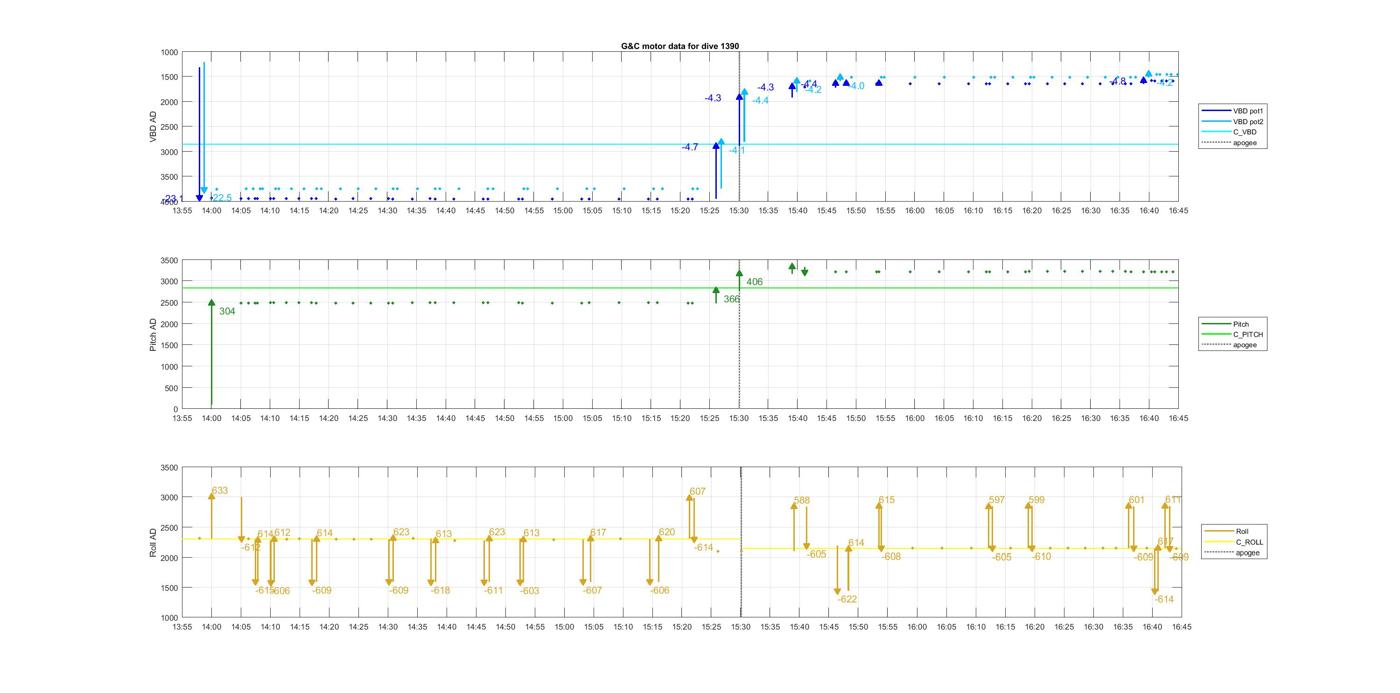Click the "22.5" VBD data label
The image size is (1400, 693).
(x=222, y=198)
